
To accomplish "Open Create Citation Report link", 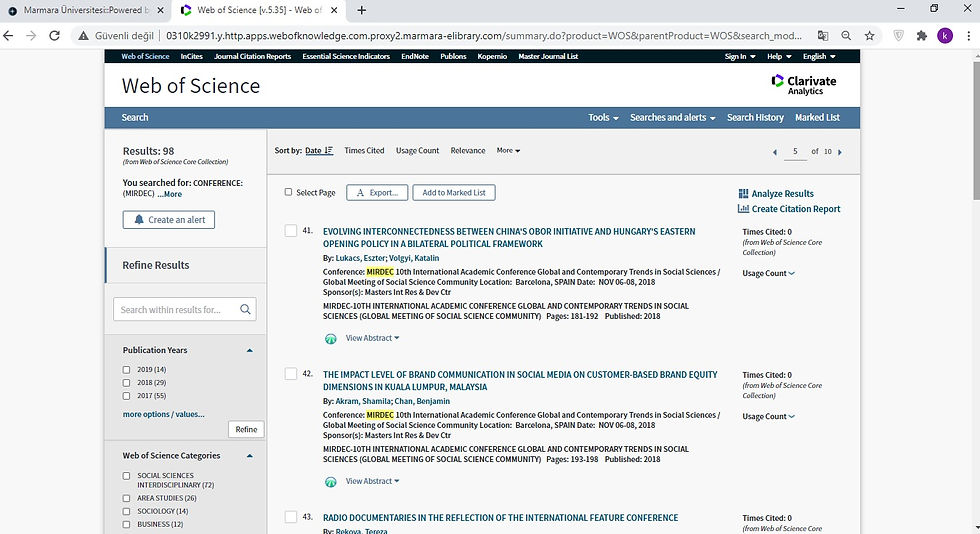I will coord(789,209).
